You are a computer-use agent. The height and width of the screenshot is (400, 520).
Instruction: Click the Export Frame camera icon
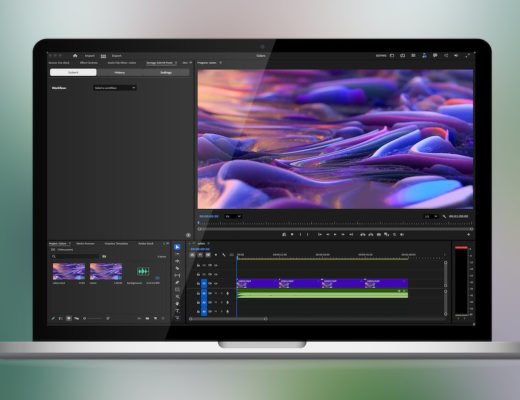[x=379, y=235]
